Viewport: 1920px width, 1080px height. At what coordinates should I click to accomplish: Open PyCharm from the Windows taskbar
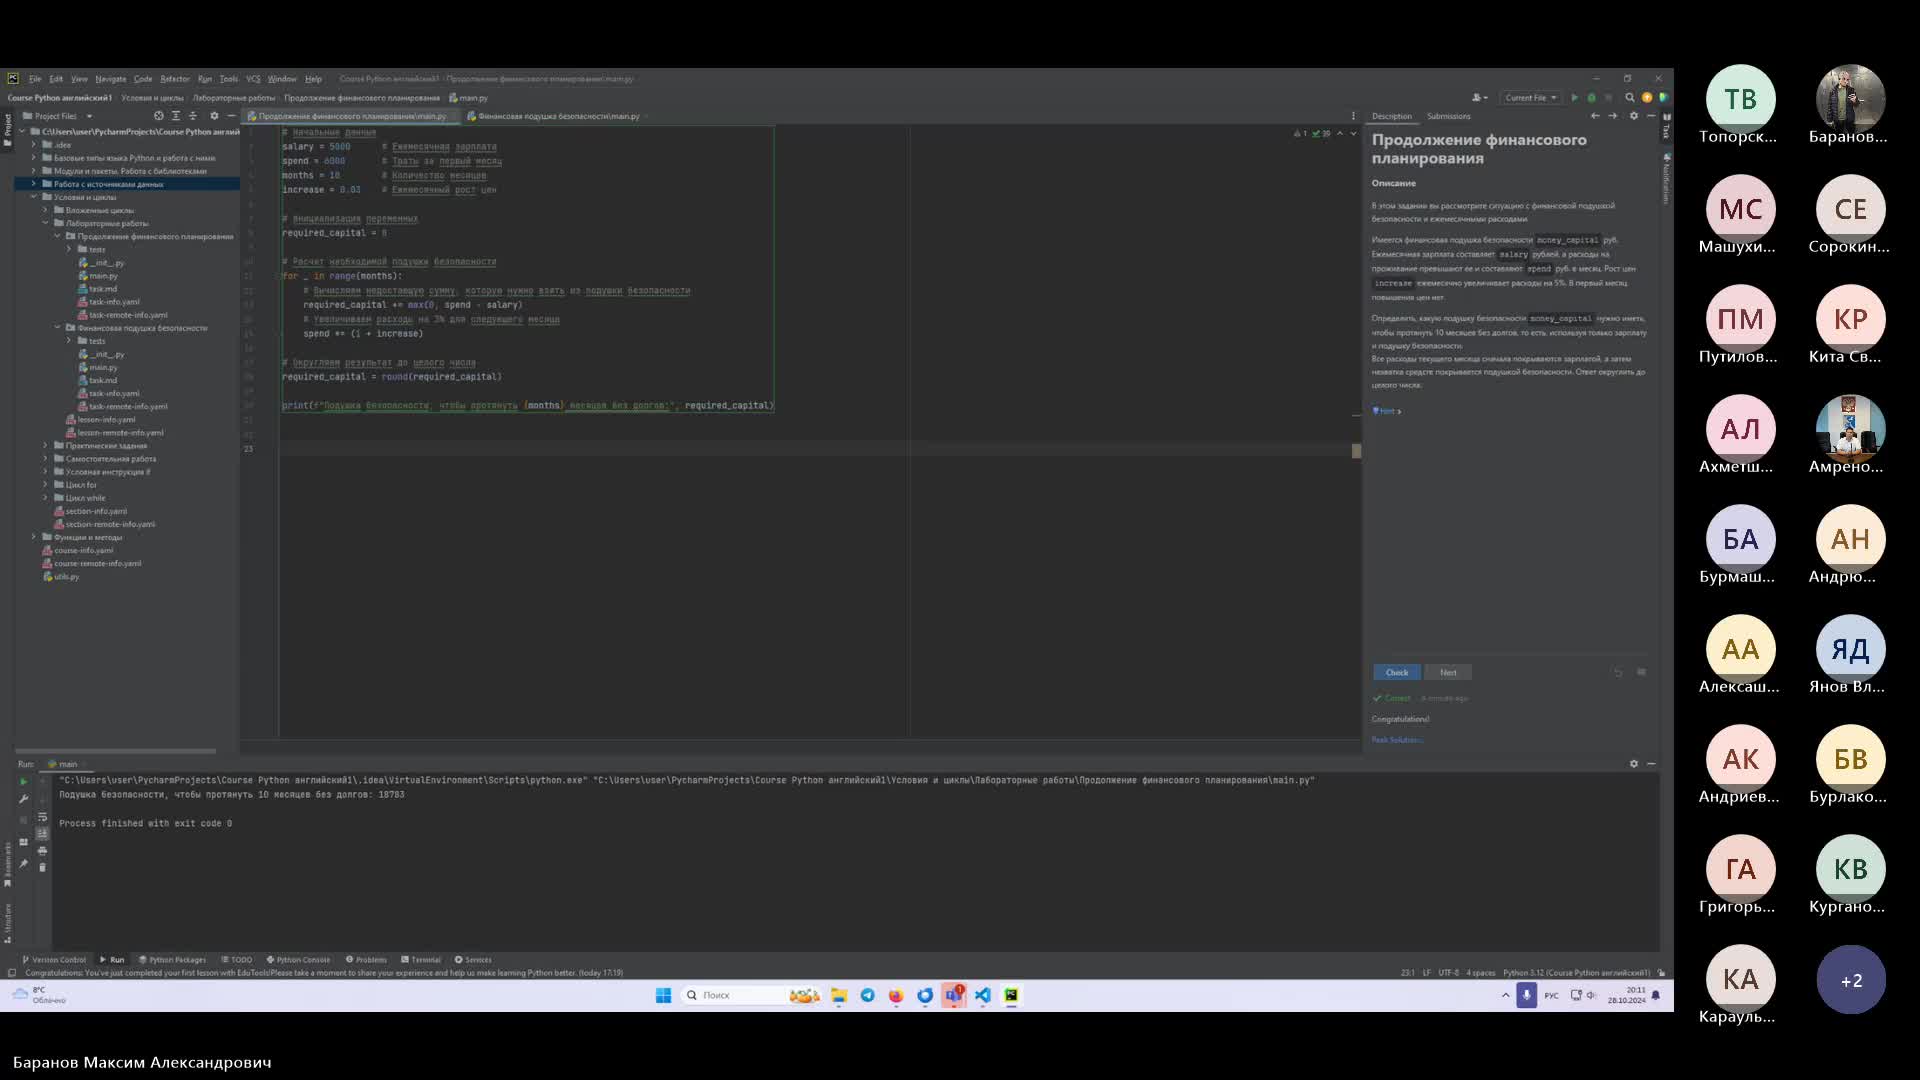point(1011,995)
